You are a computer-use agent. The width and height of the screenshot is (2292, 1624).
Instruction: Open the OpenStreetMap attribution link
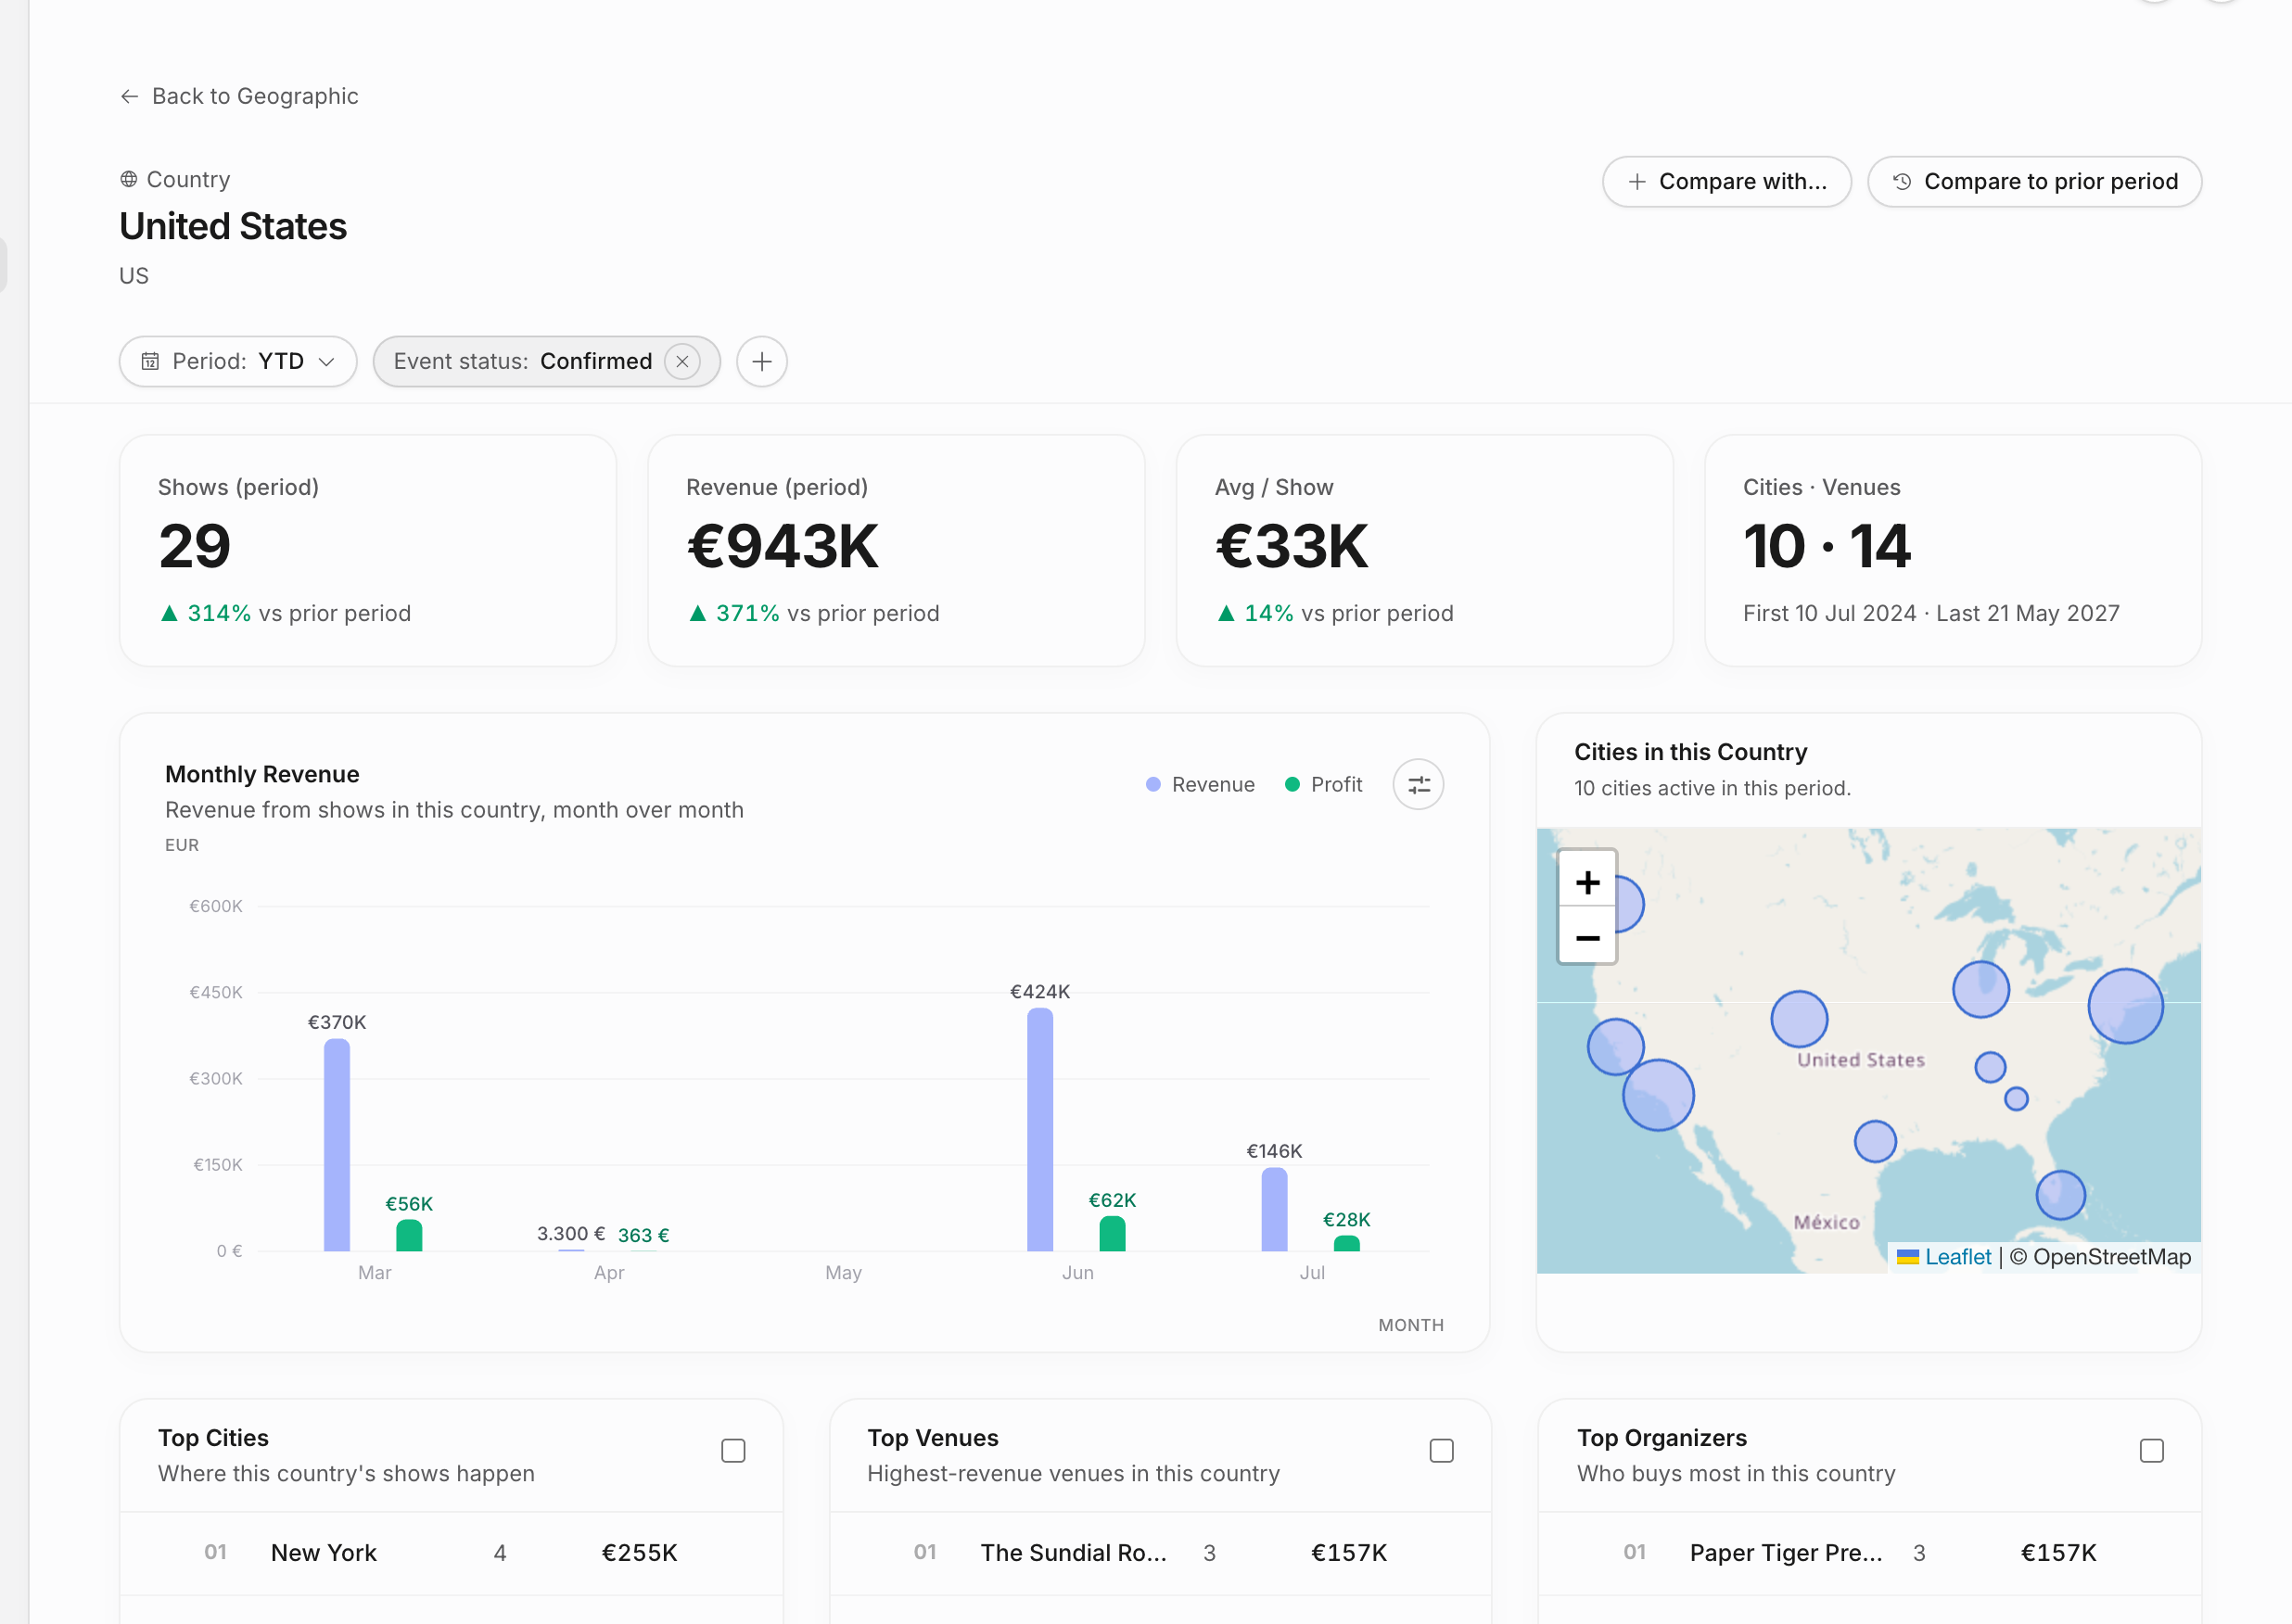pyautogui.click(x=2111, y=1257)
